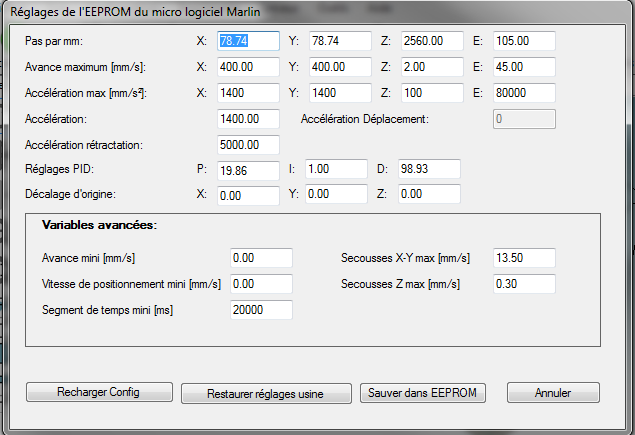
Task: Click Décalage d'origine Y field
Action: 336,194
